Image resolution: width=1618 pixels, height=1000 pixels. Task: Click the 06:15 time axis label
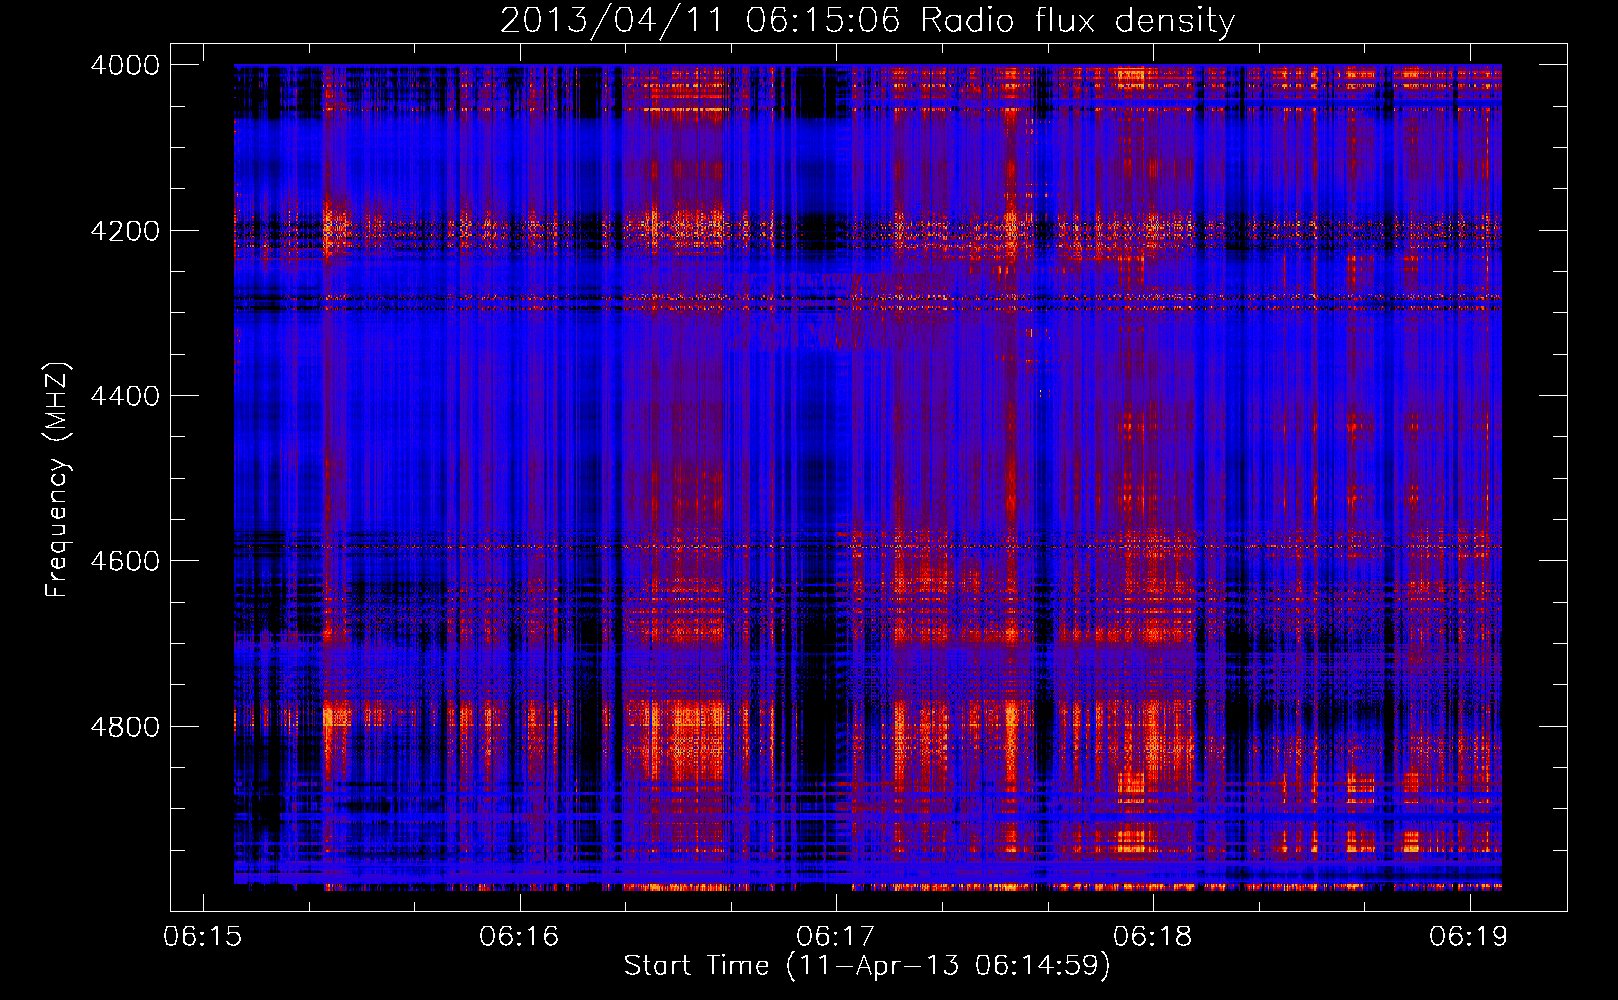[x=203, y=936]
